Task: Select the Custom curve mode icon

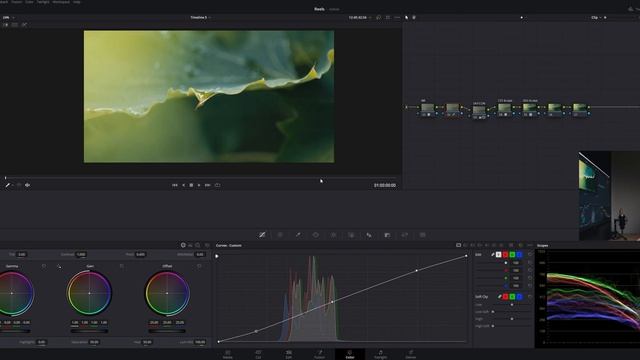Action: pos(458,245)
